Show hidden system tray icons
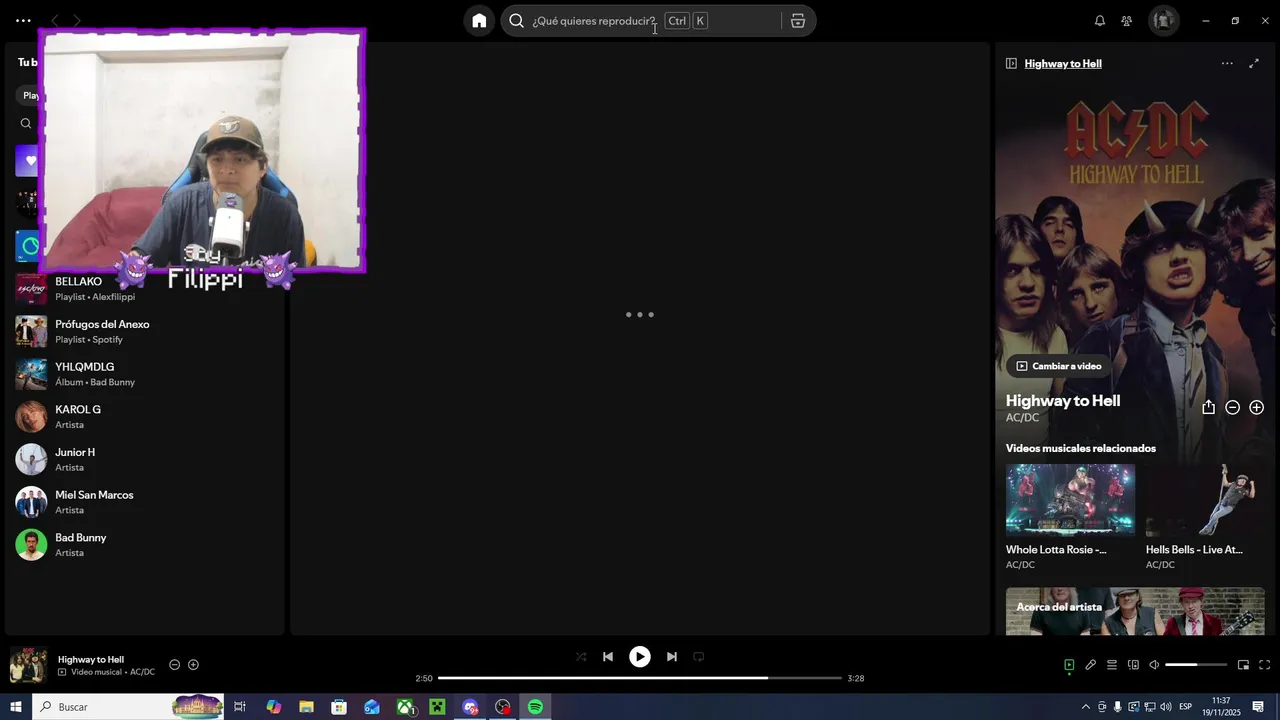1280x720 pixels. 1086,707
